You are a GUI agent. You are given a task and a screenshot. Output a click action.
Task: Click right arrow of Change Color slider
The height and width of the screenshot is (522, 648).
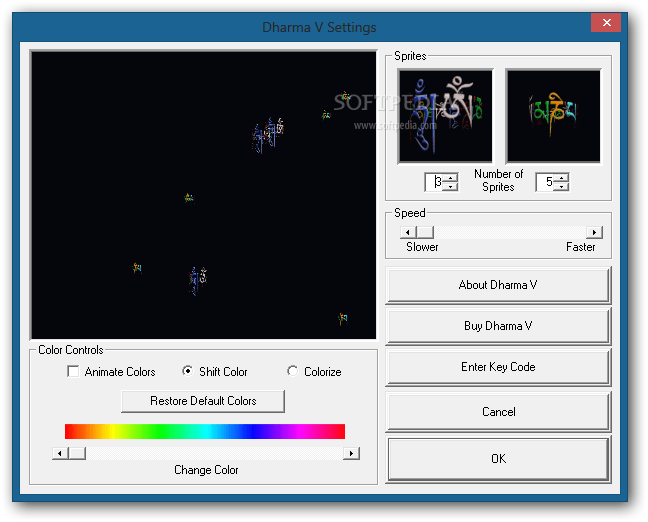(351, 453)
